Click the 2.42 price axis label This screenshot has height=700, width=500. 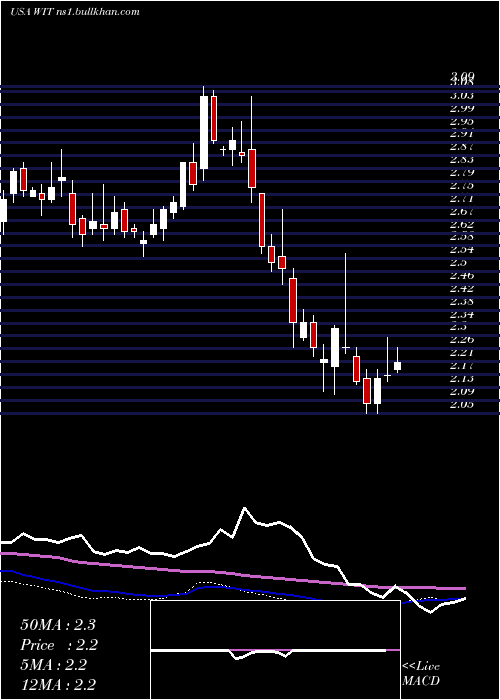click(462, 288)
